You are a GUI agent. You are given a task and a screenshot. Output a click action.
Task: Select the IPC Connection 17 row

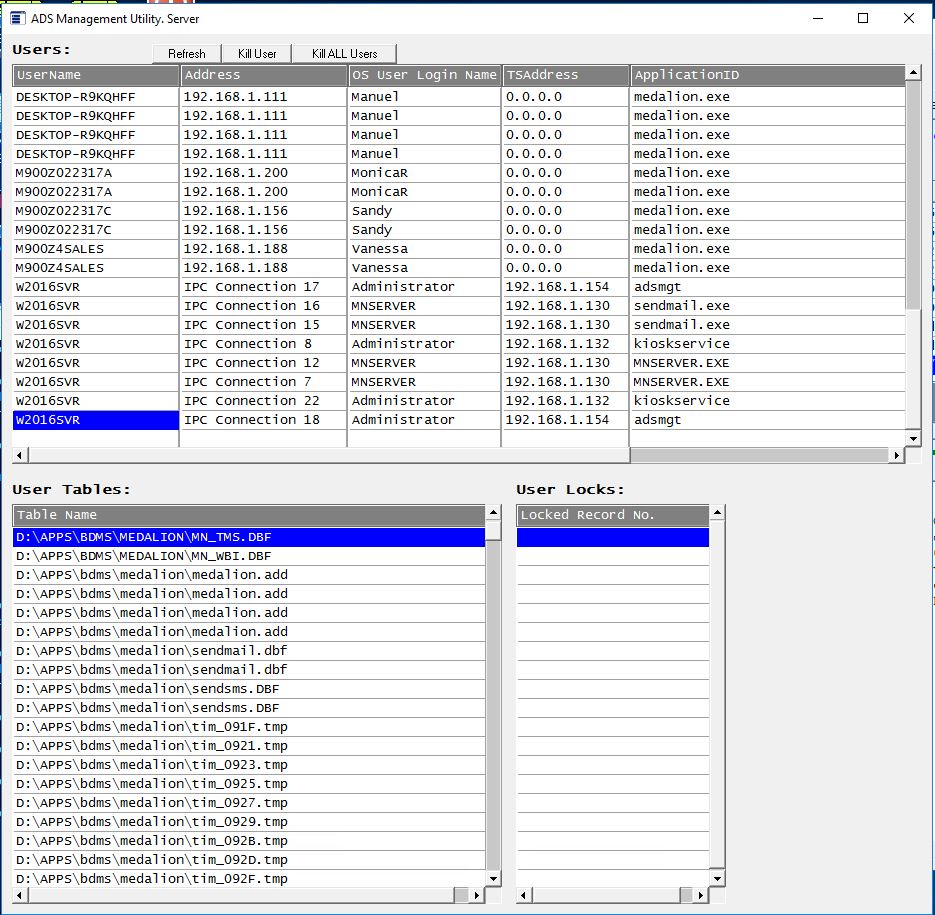pyautogui.click(x=263, y=287)
